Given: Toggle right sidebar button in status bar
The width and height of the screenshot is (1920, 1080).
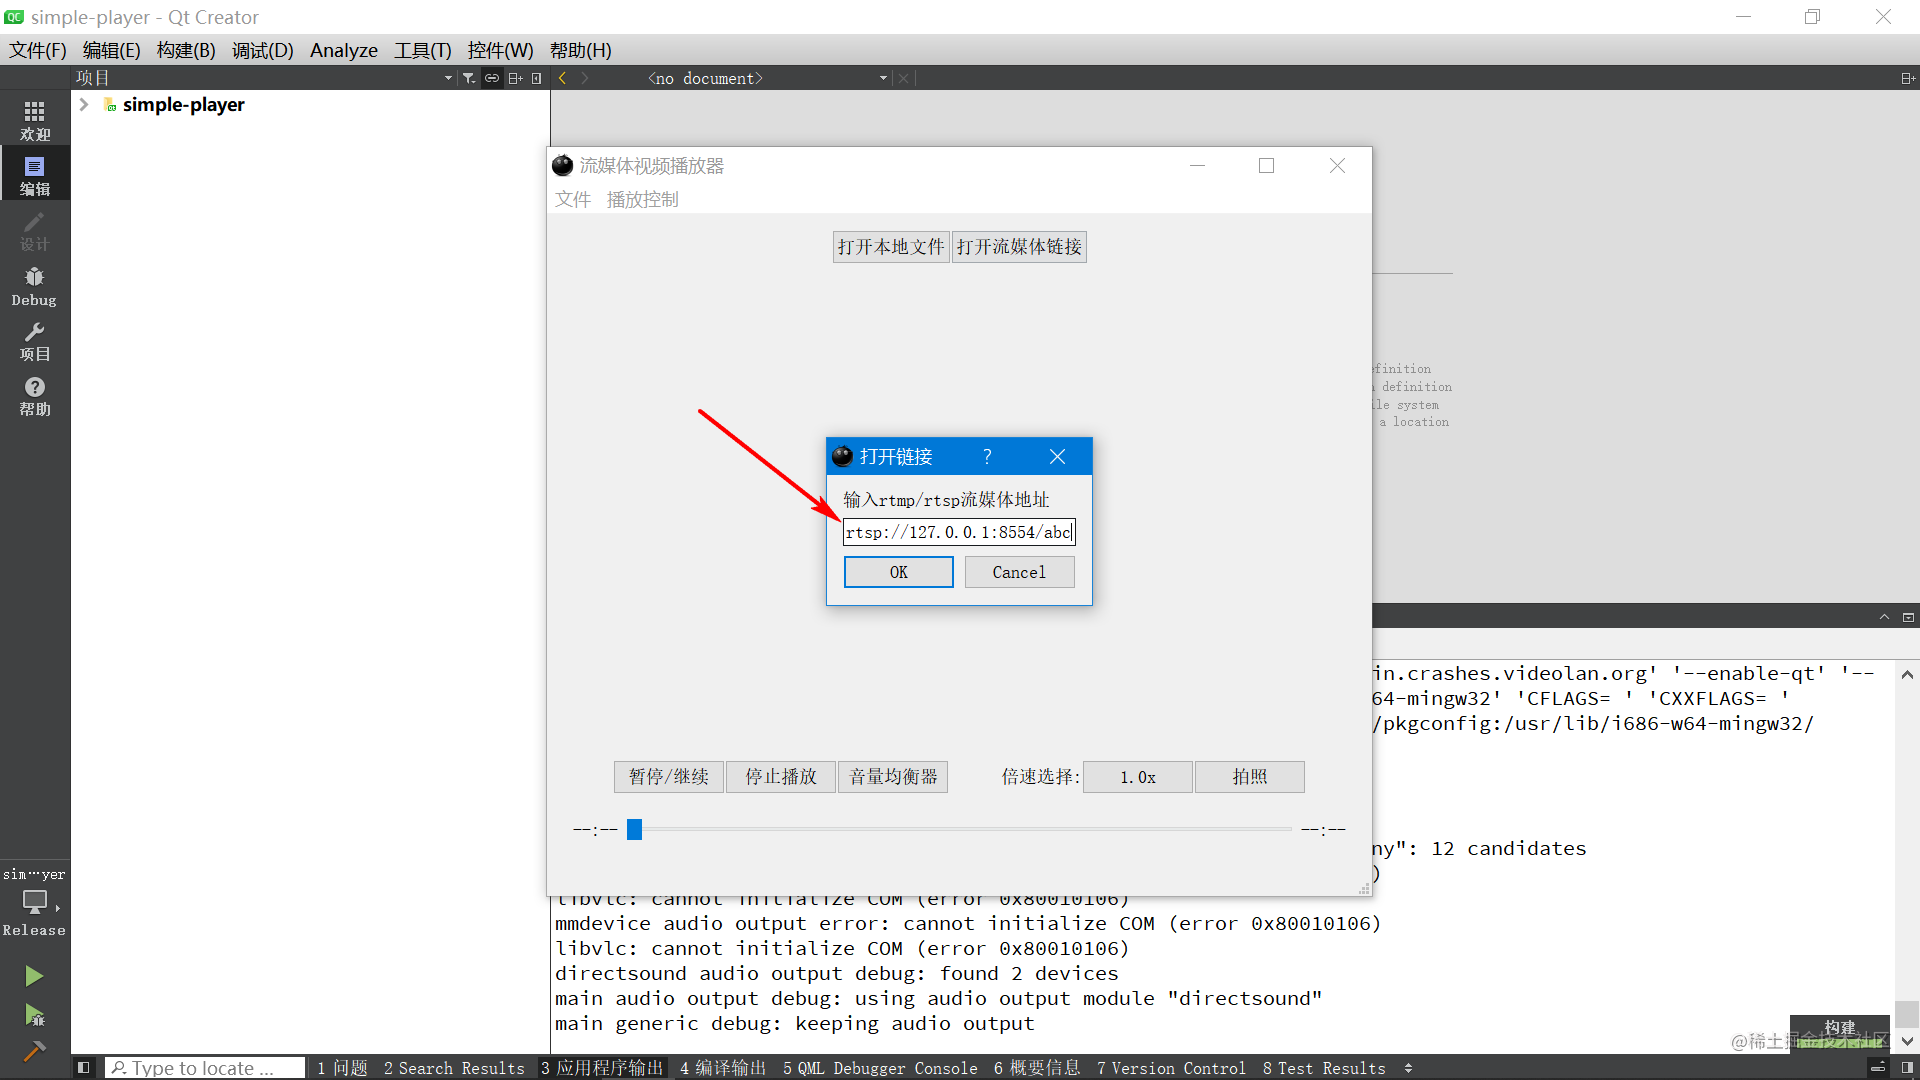Looking at the screenshot, I should [1907, 1068].
